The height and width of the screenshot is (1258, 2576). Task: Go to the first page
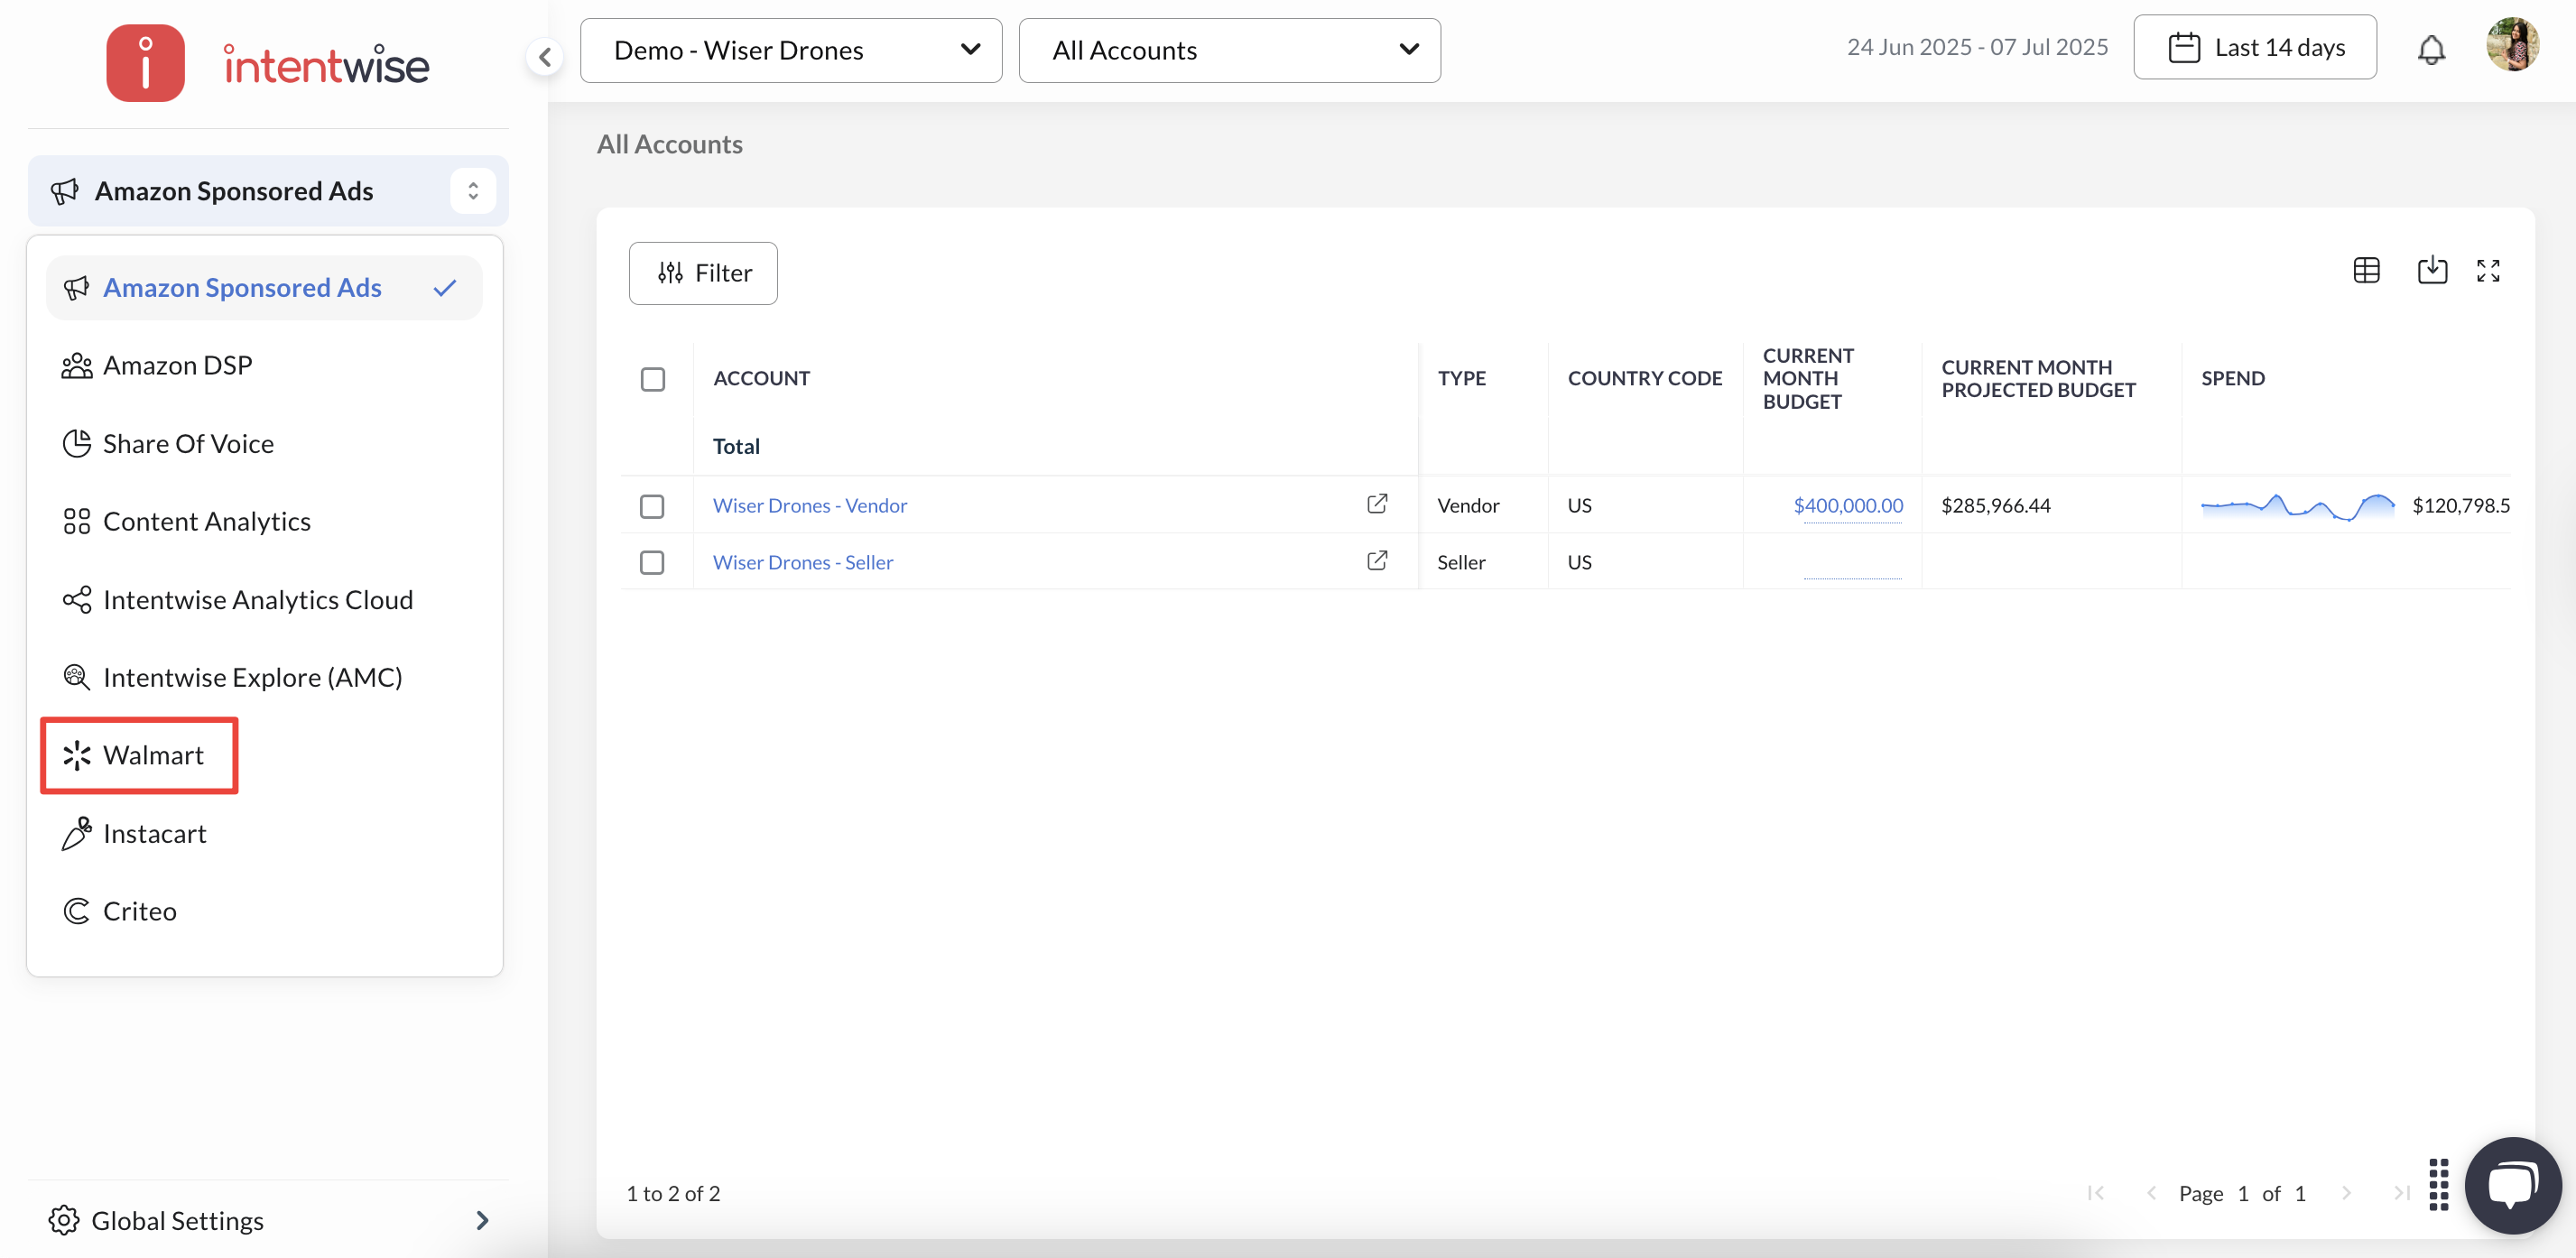2096,1193
